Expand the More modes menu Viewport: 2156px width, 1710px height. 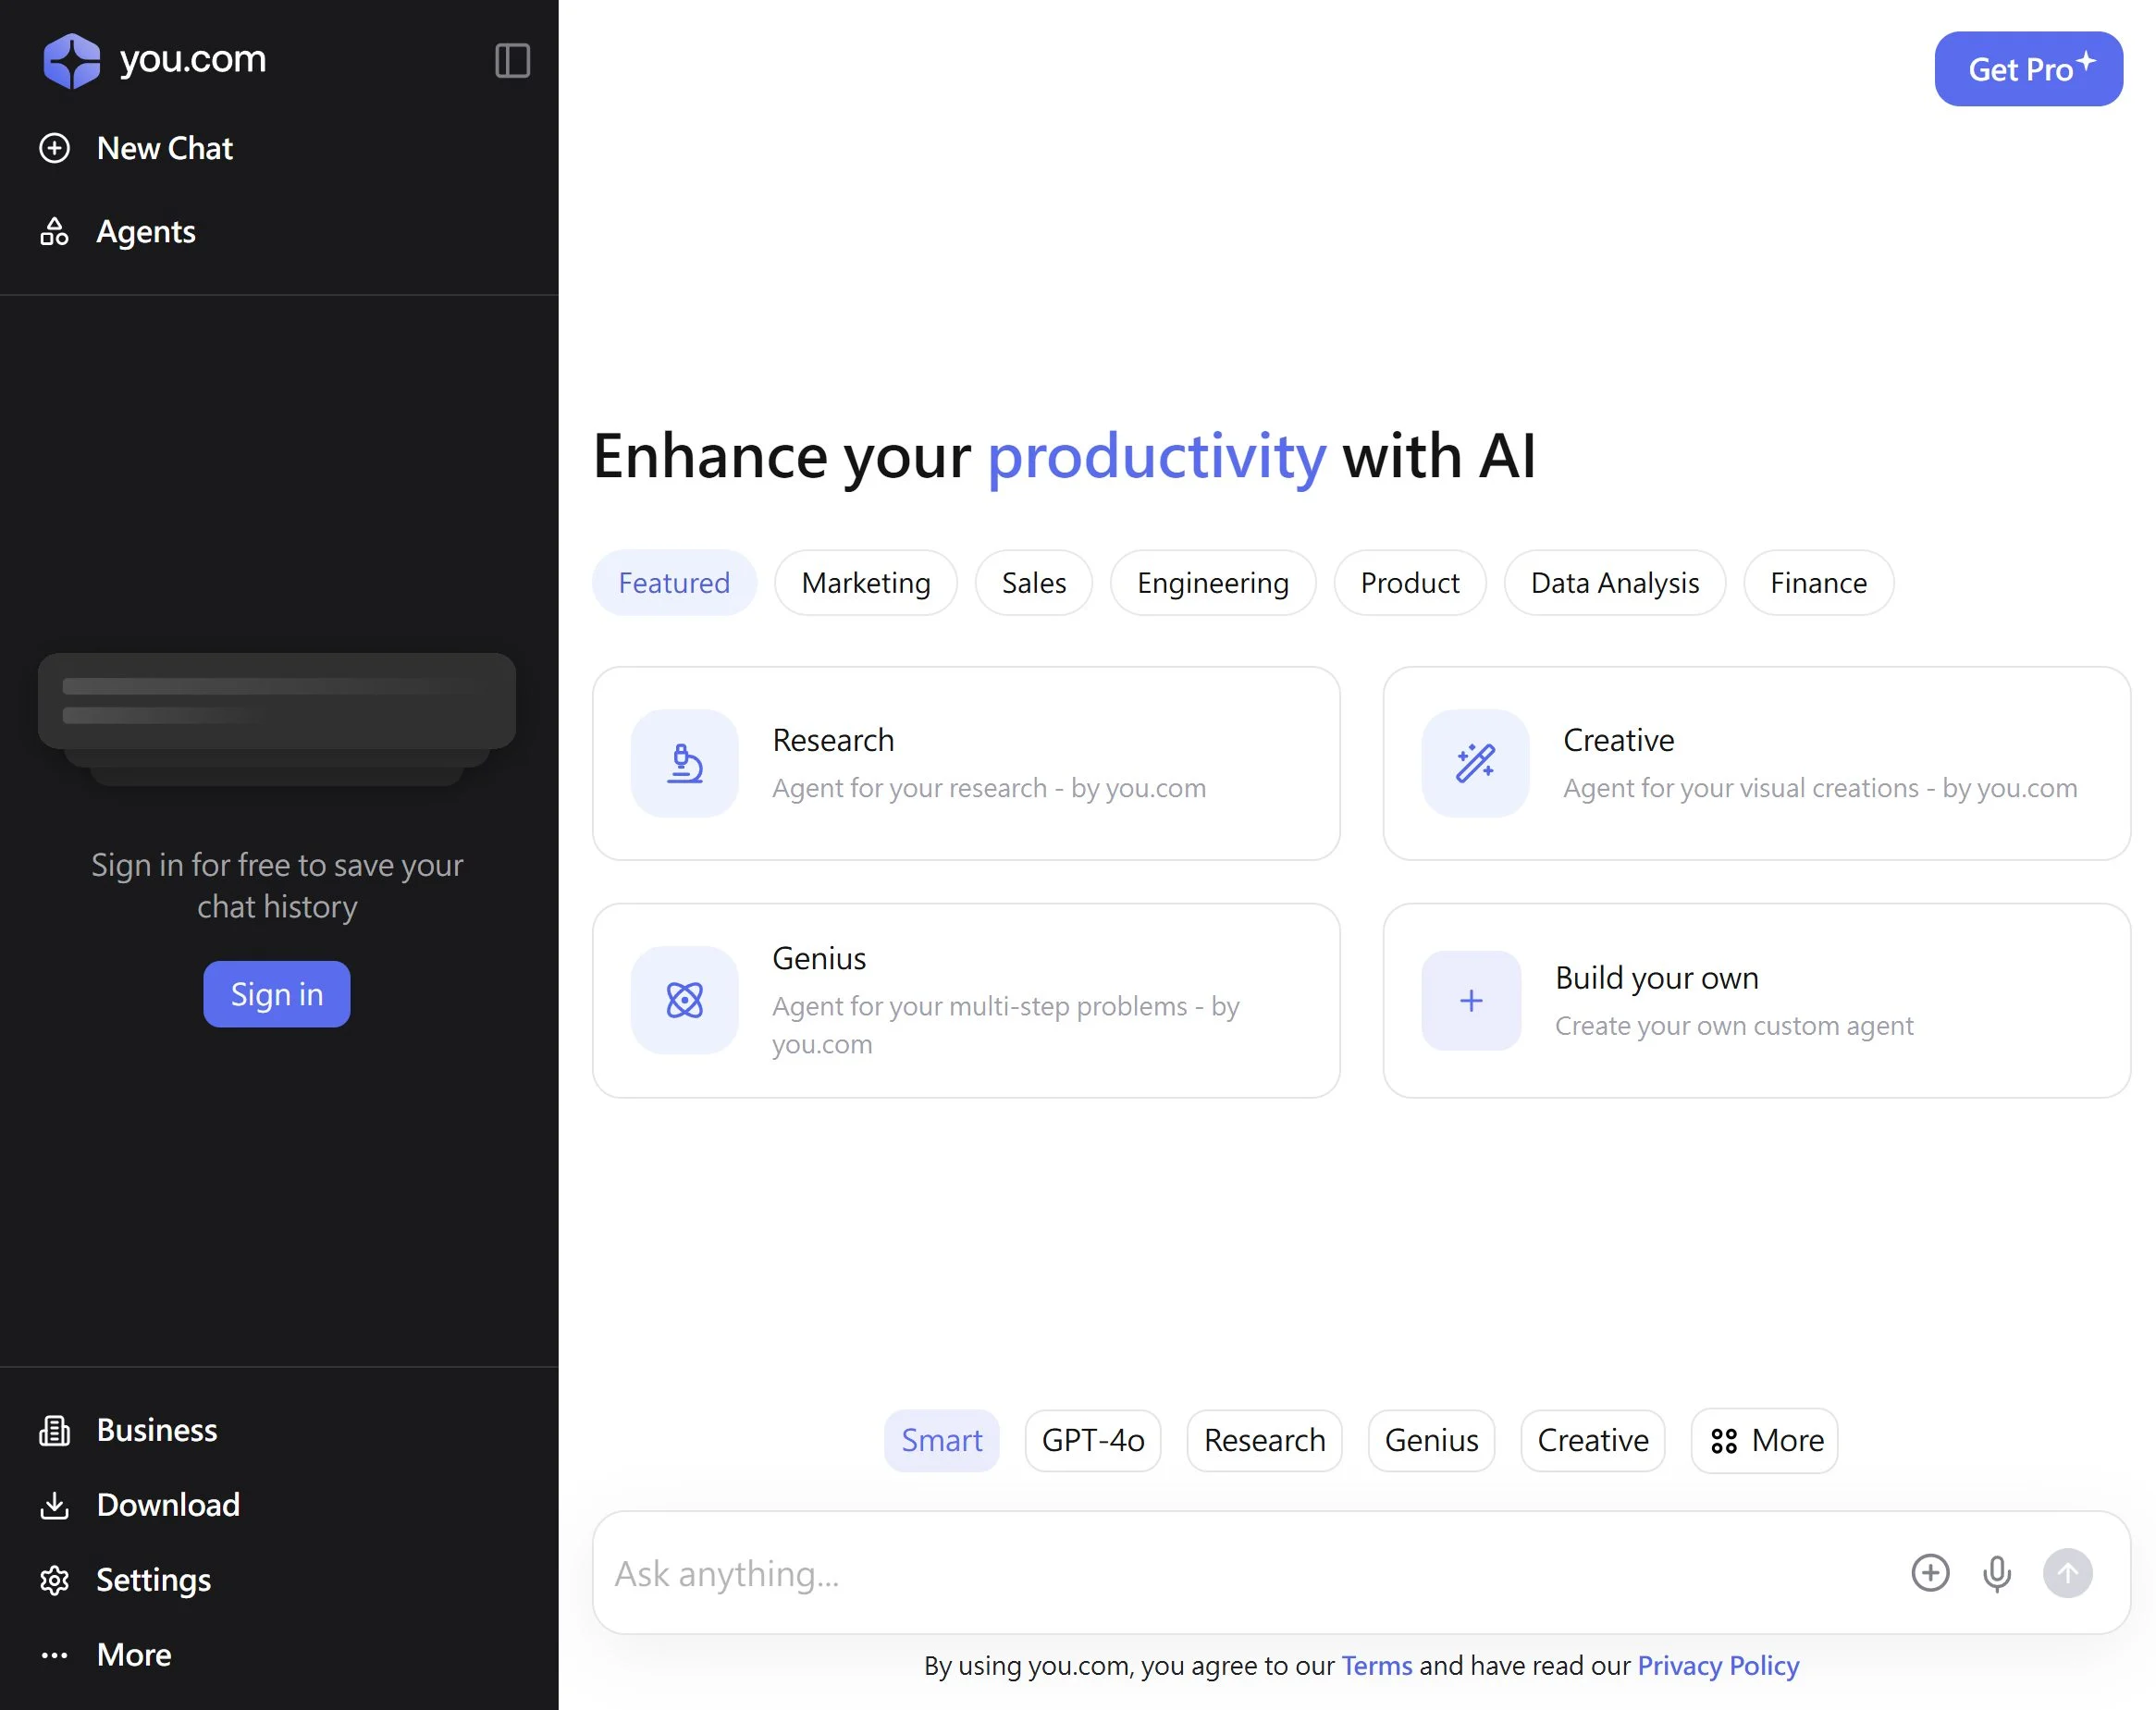(x=1765, y=1440)
